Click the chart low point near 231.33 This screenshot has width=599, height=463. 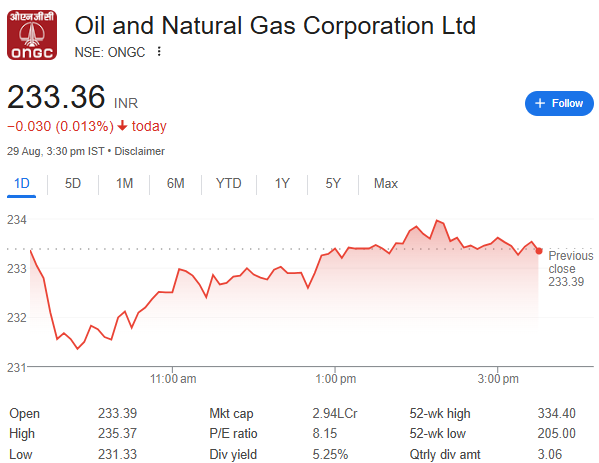pyautogui.click(x=78, y=348)
